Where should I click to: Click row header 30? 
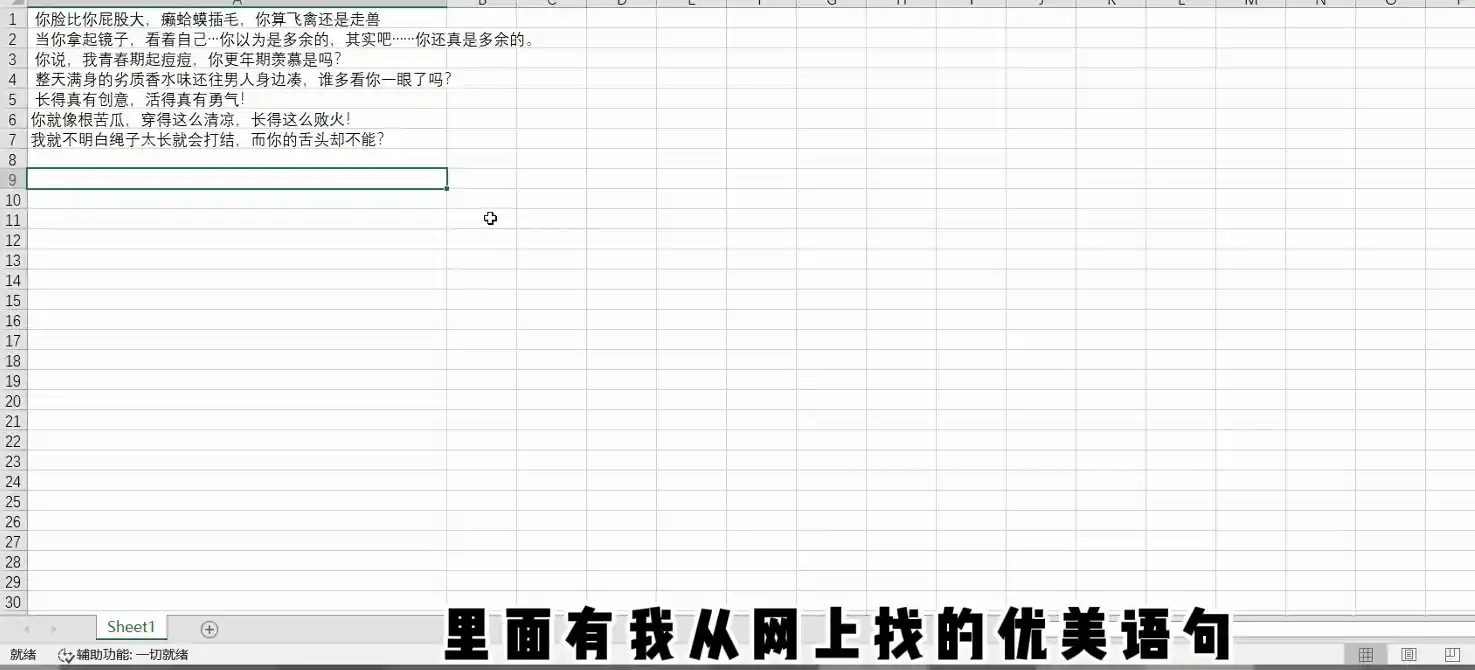(12, 602)
